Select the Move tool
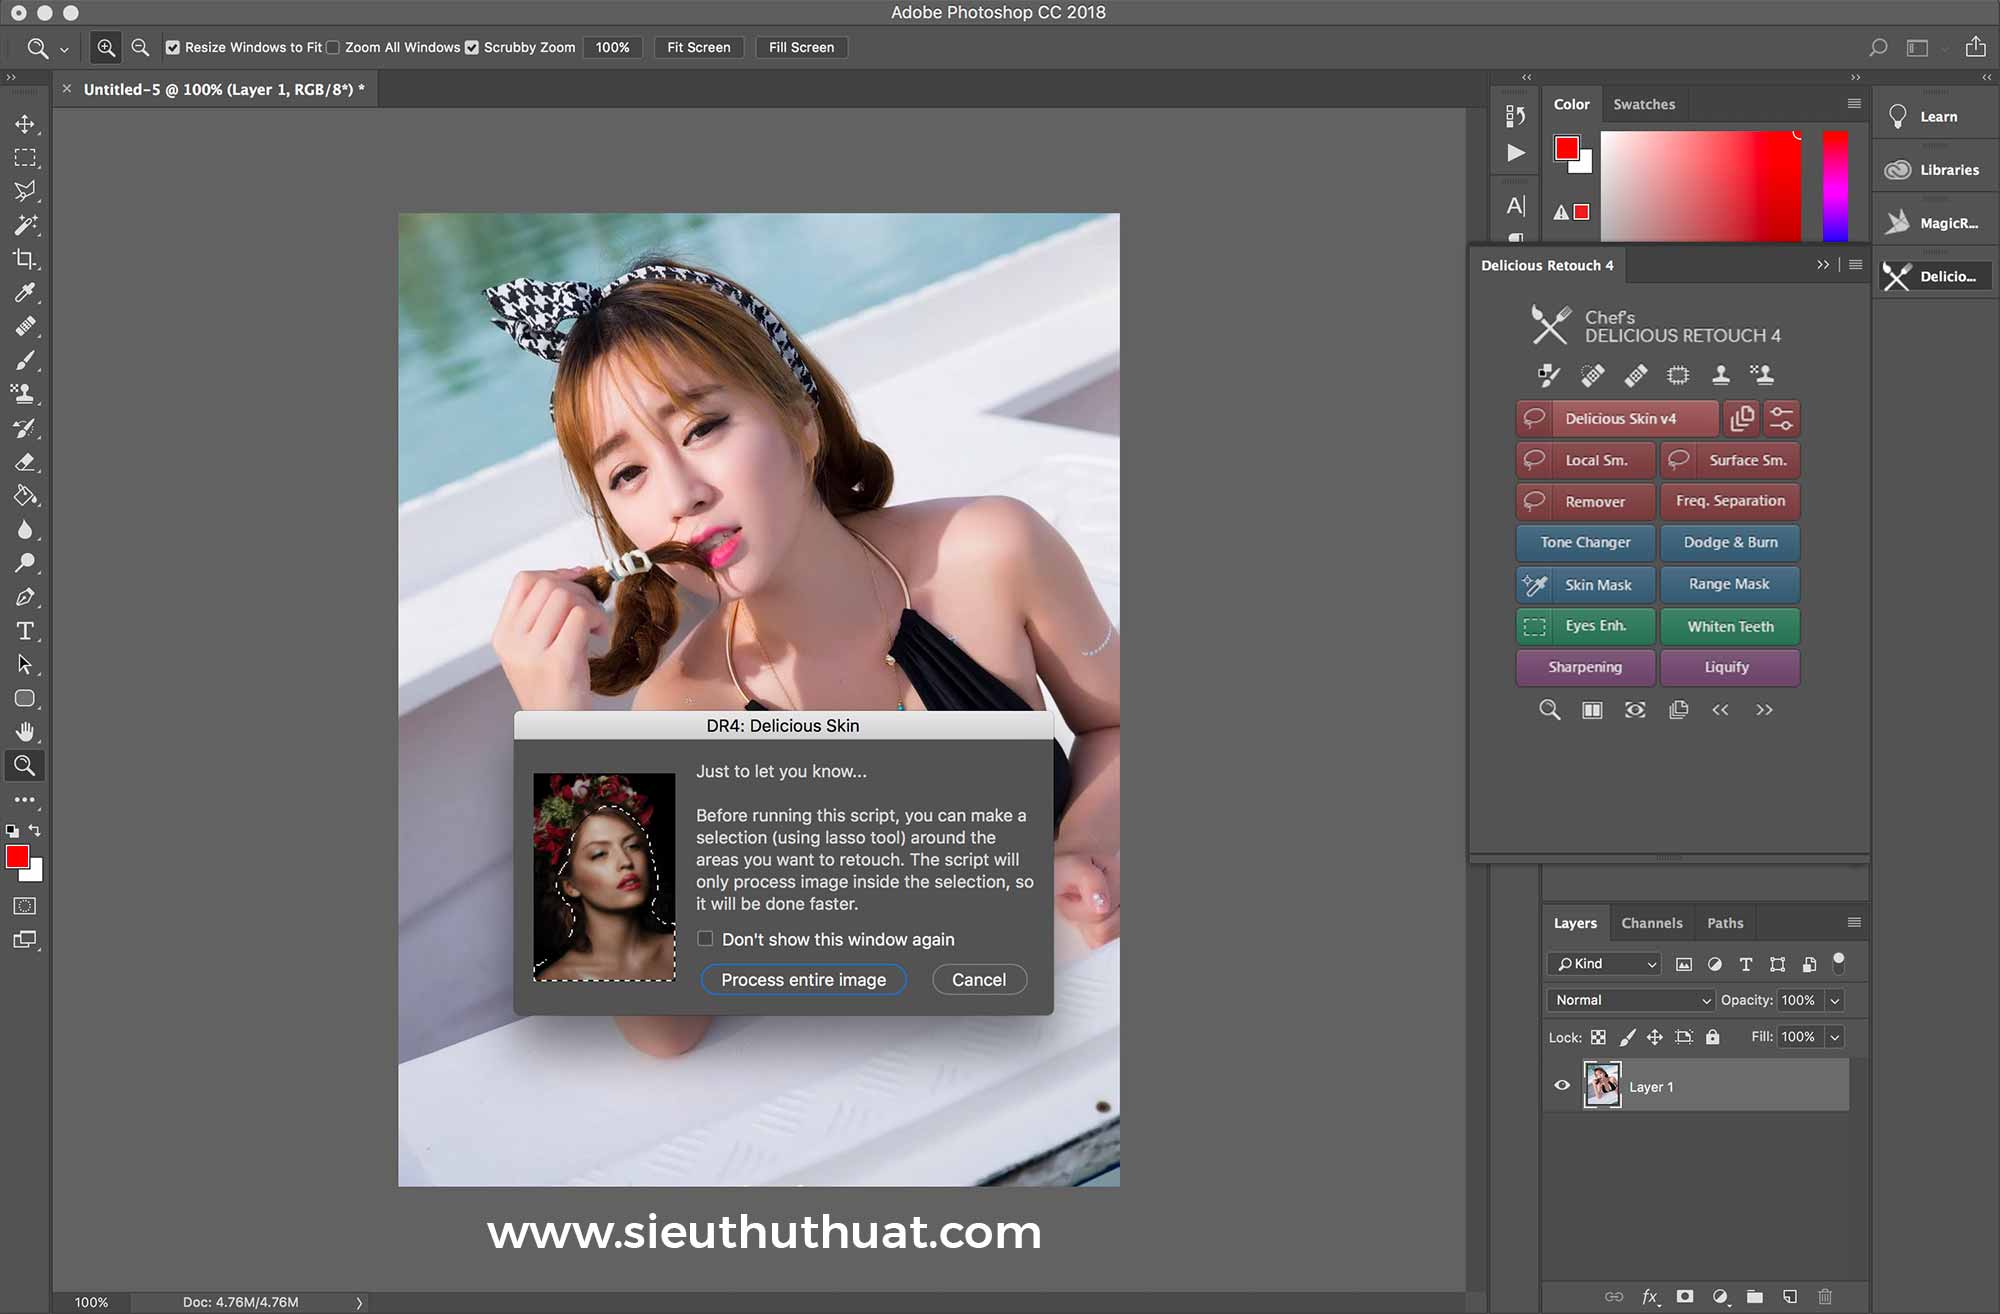2000x1314 pixels. [25, 124]
